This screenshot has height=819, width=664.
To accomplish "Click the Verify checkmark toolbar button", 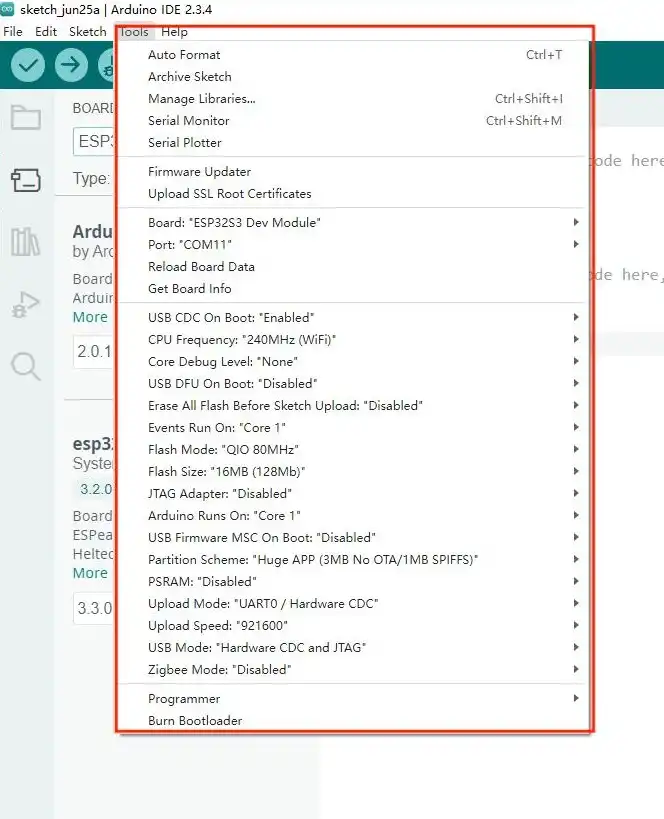I will click(x=28, y=65).
